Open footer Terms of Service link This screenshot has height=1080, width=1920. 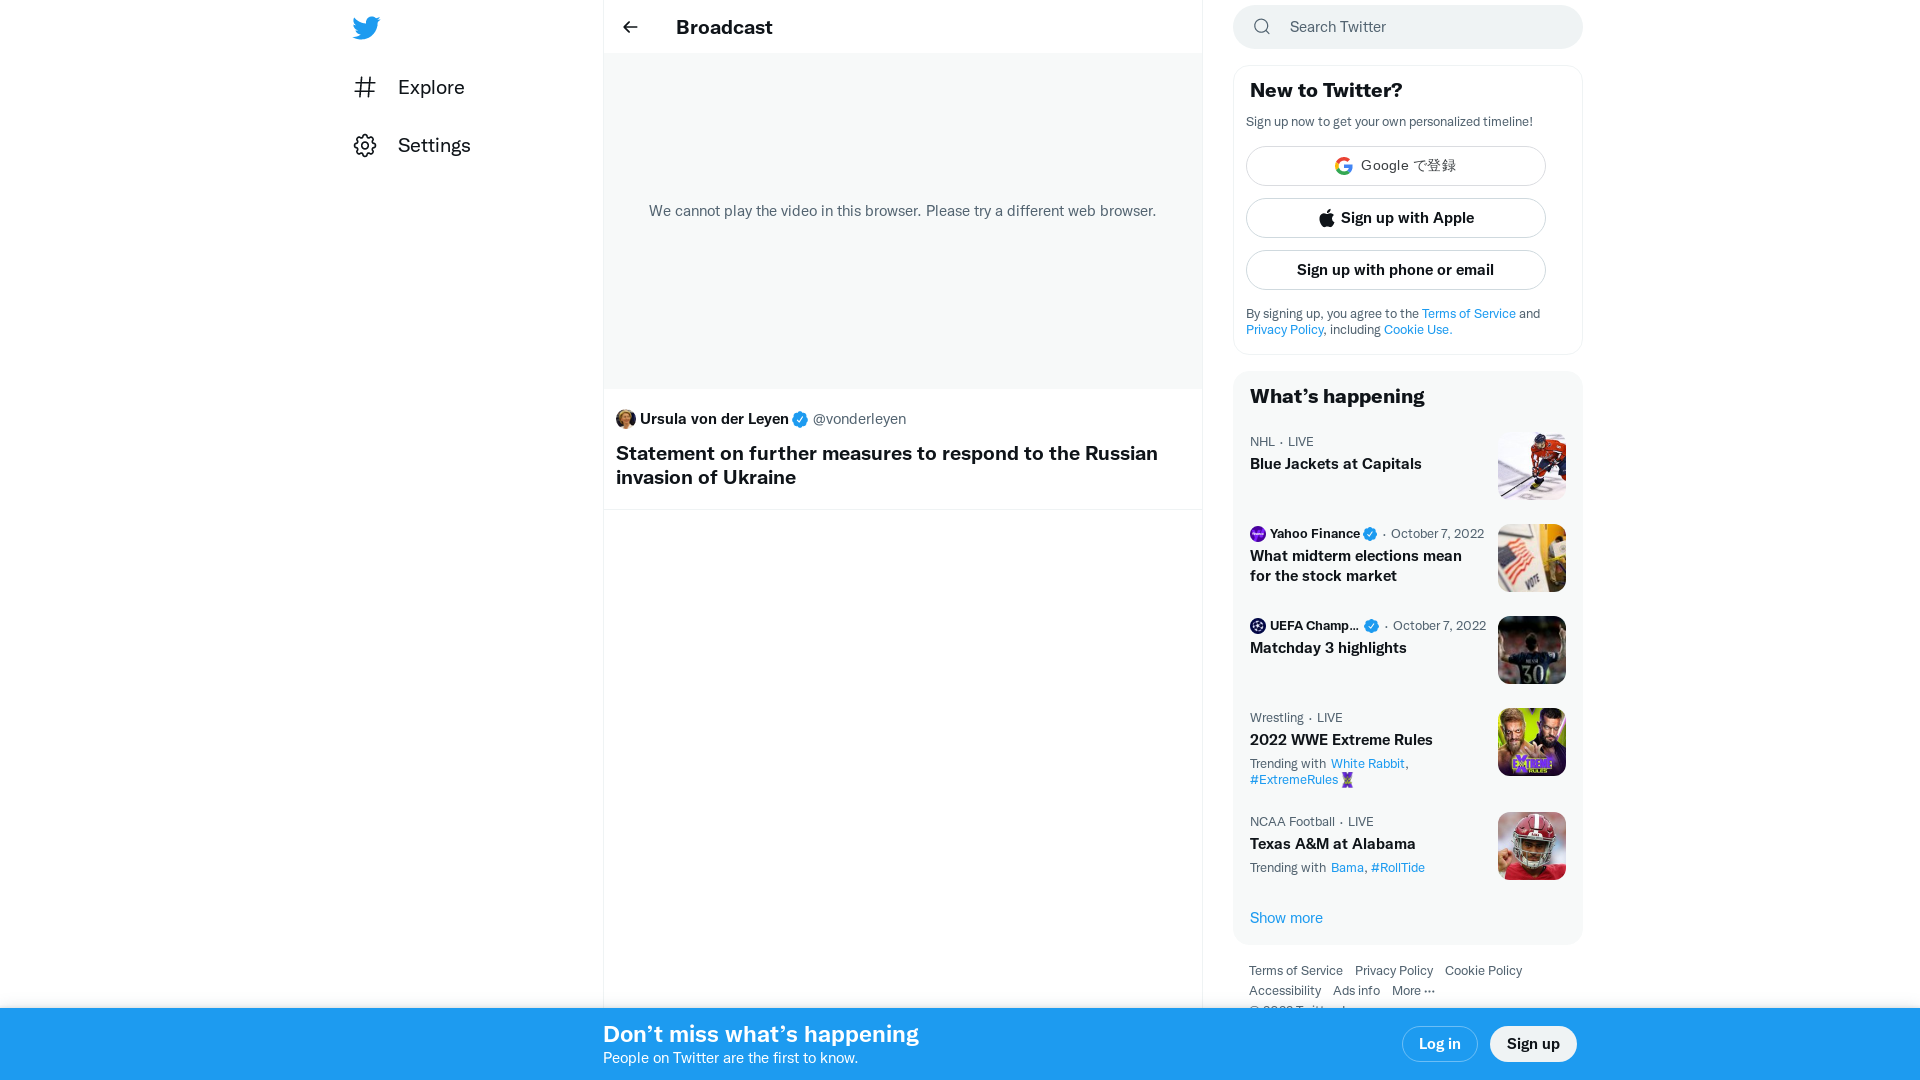coord(1296,971)
